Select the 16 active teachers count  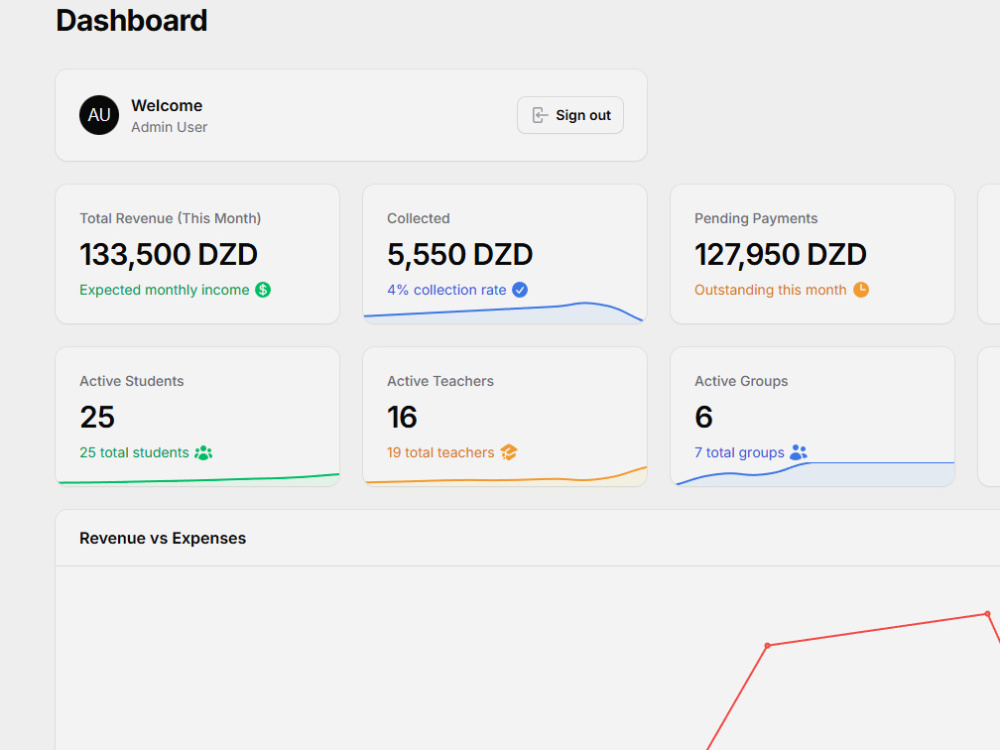[402, 417]
